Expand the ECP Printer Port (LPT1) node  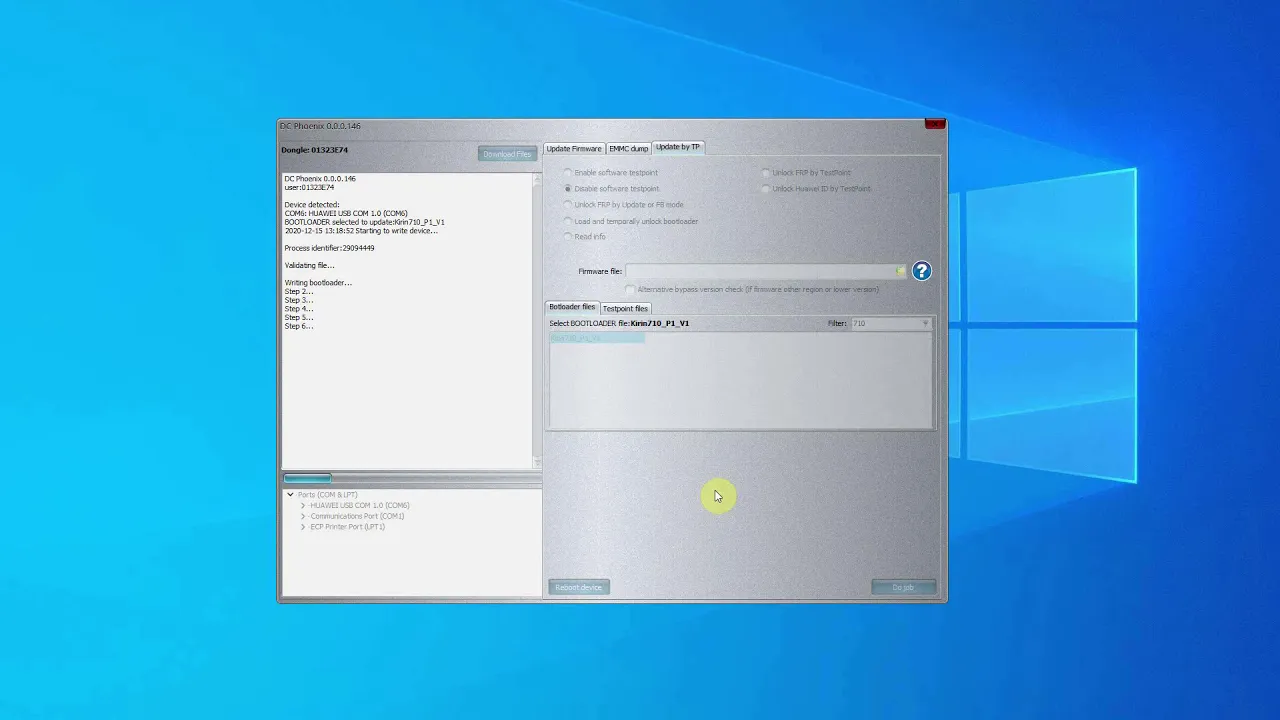pos(303,527)
